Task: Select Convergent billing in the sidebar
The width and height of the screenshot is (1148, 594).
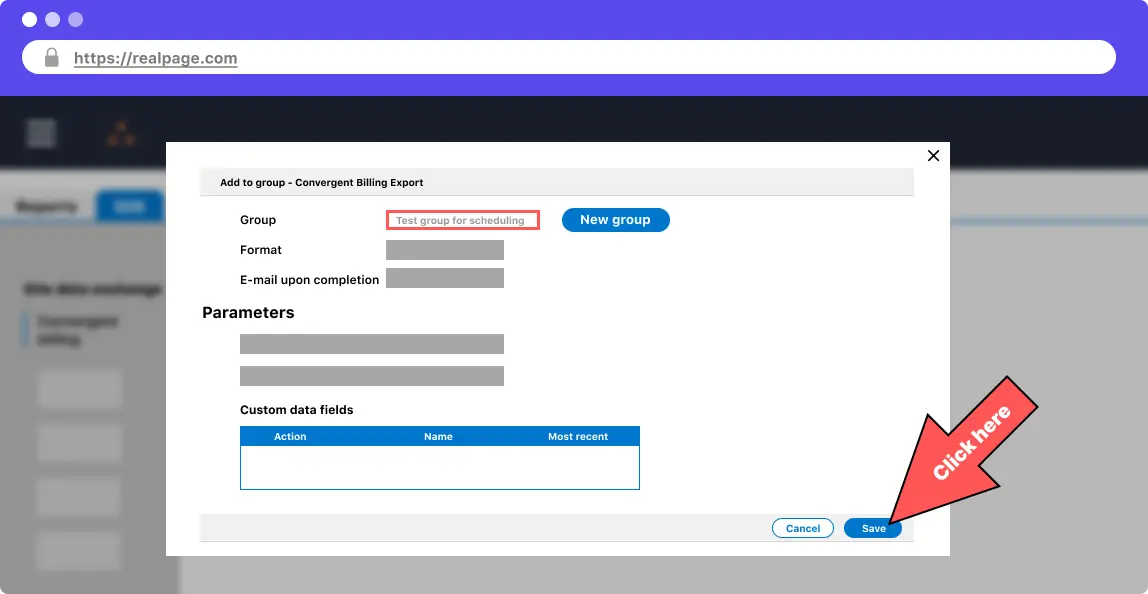Action: [x=78, y=331]
